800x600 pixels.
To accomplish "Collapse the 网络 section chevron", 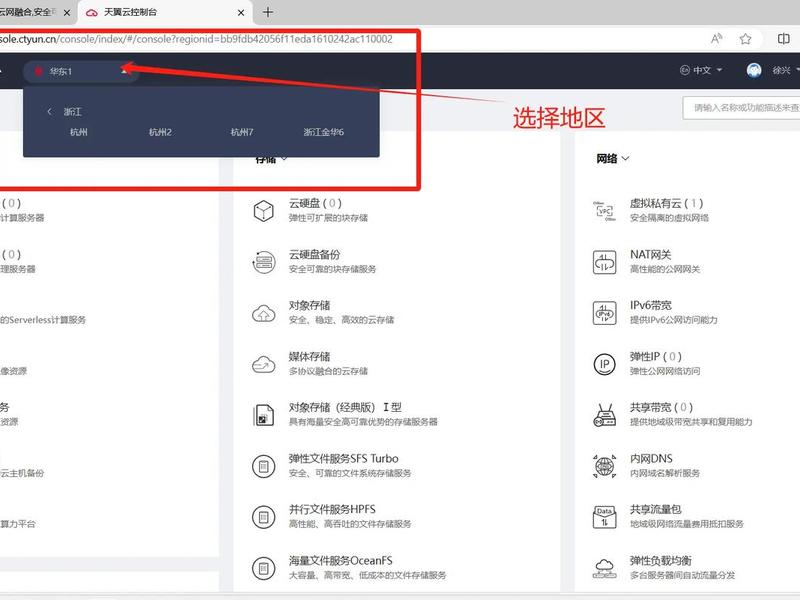I will point(626,159).
